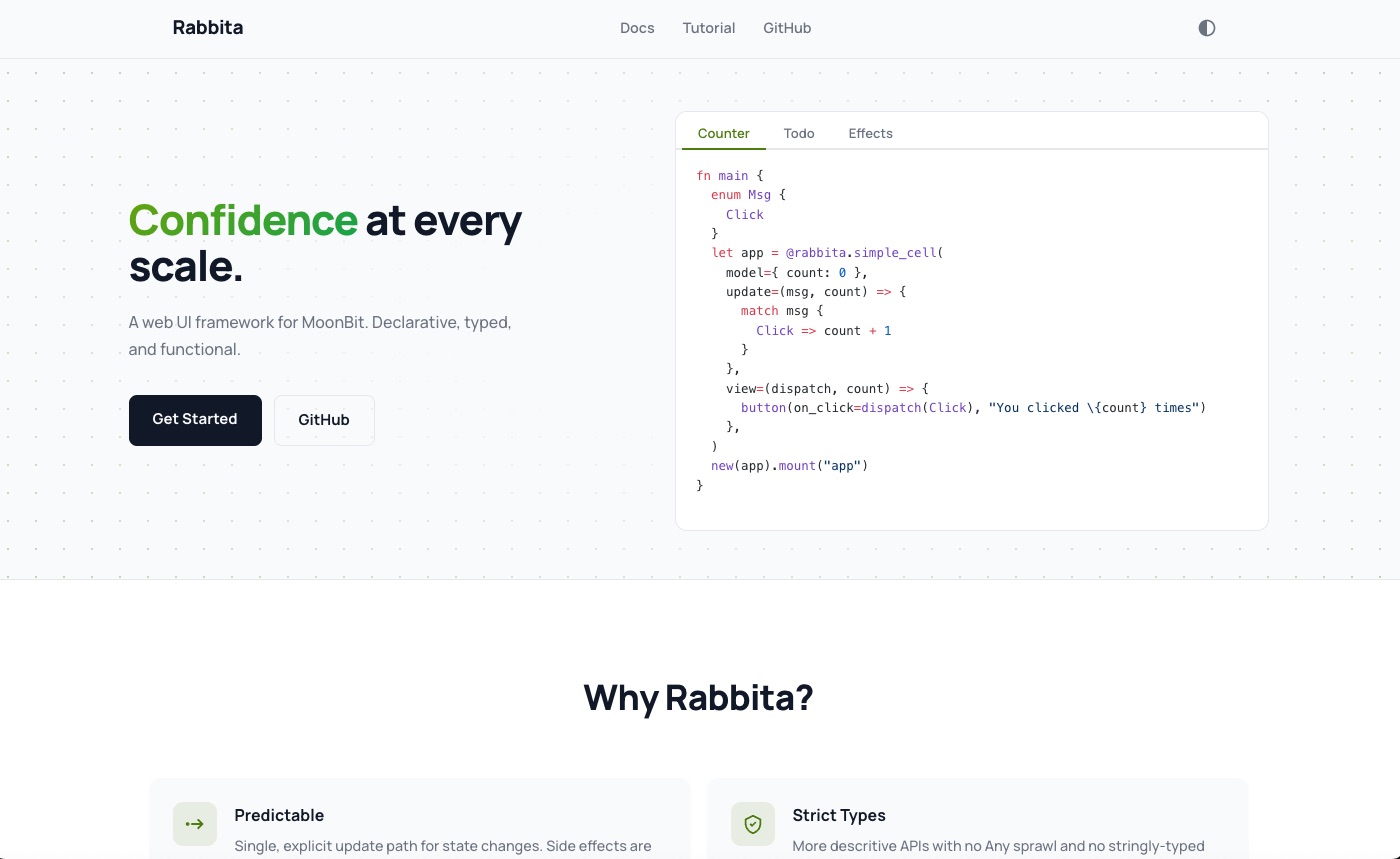Open Docs in the top navigation

(x=637, y=28)
